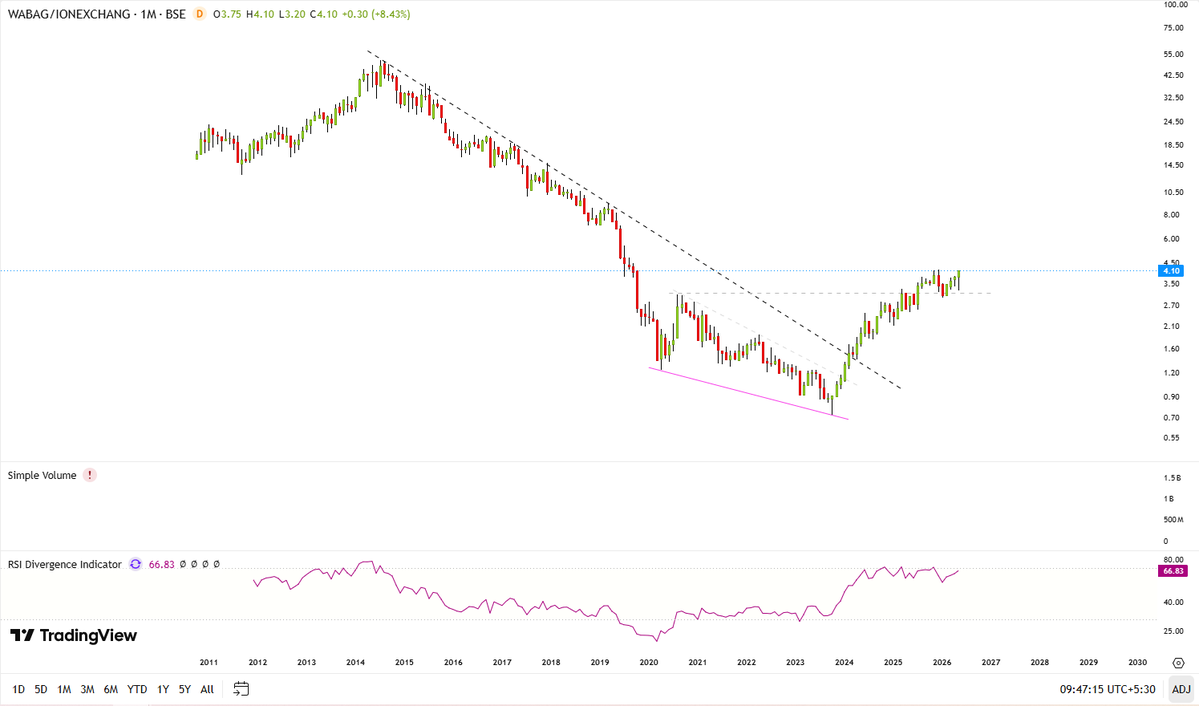Select the magenta support trendline drawing
The image size is (1199, 706).
[749, 394]
